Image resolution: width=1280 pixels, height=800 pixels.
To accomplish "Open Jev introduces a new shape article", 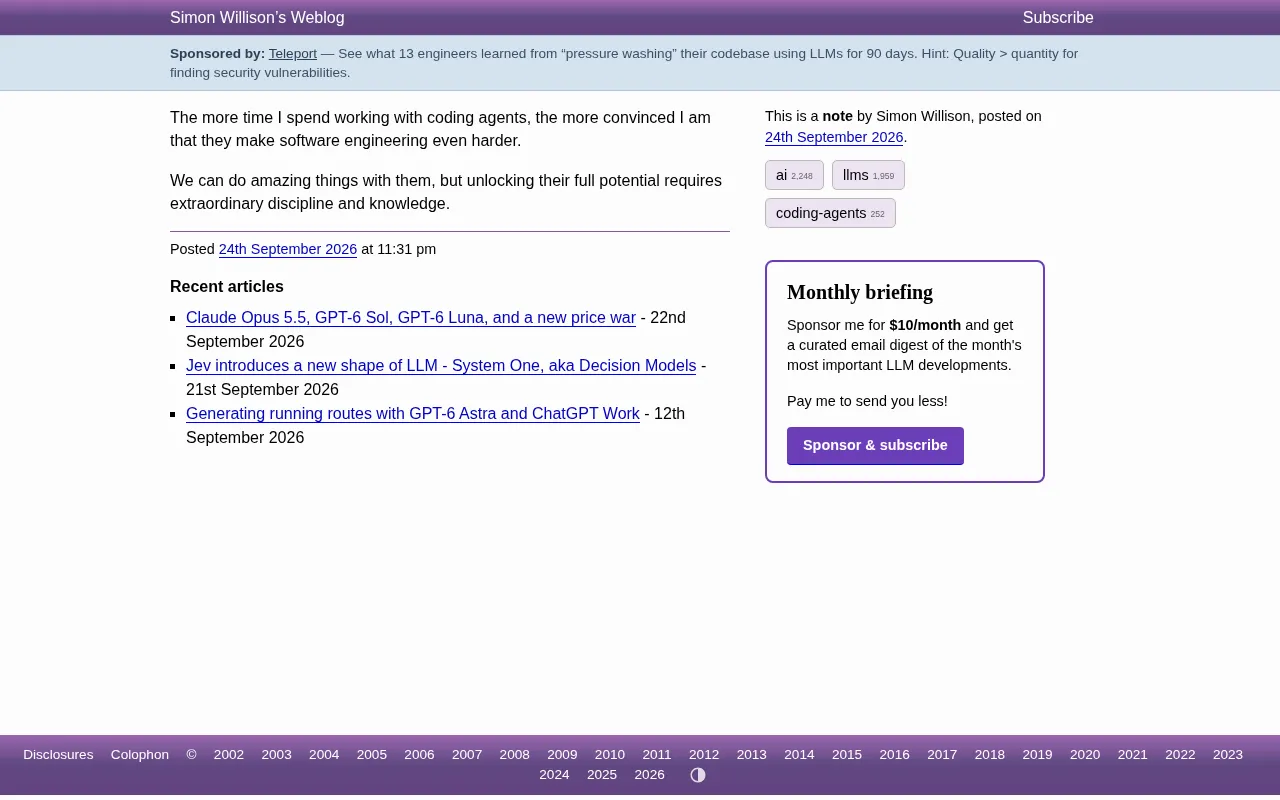I will tap(441, 366).
